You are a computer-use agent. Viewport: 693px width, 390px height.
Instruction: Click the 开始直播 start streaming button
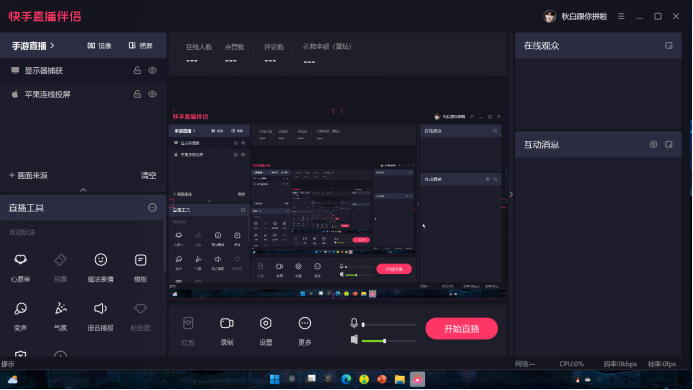tap(461, 329)
